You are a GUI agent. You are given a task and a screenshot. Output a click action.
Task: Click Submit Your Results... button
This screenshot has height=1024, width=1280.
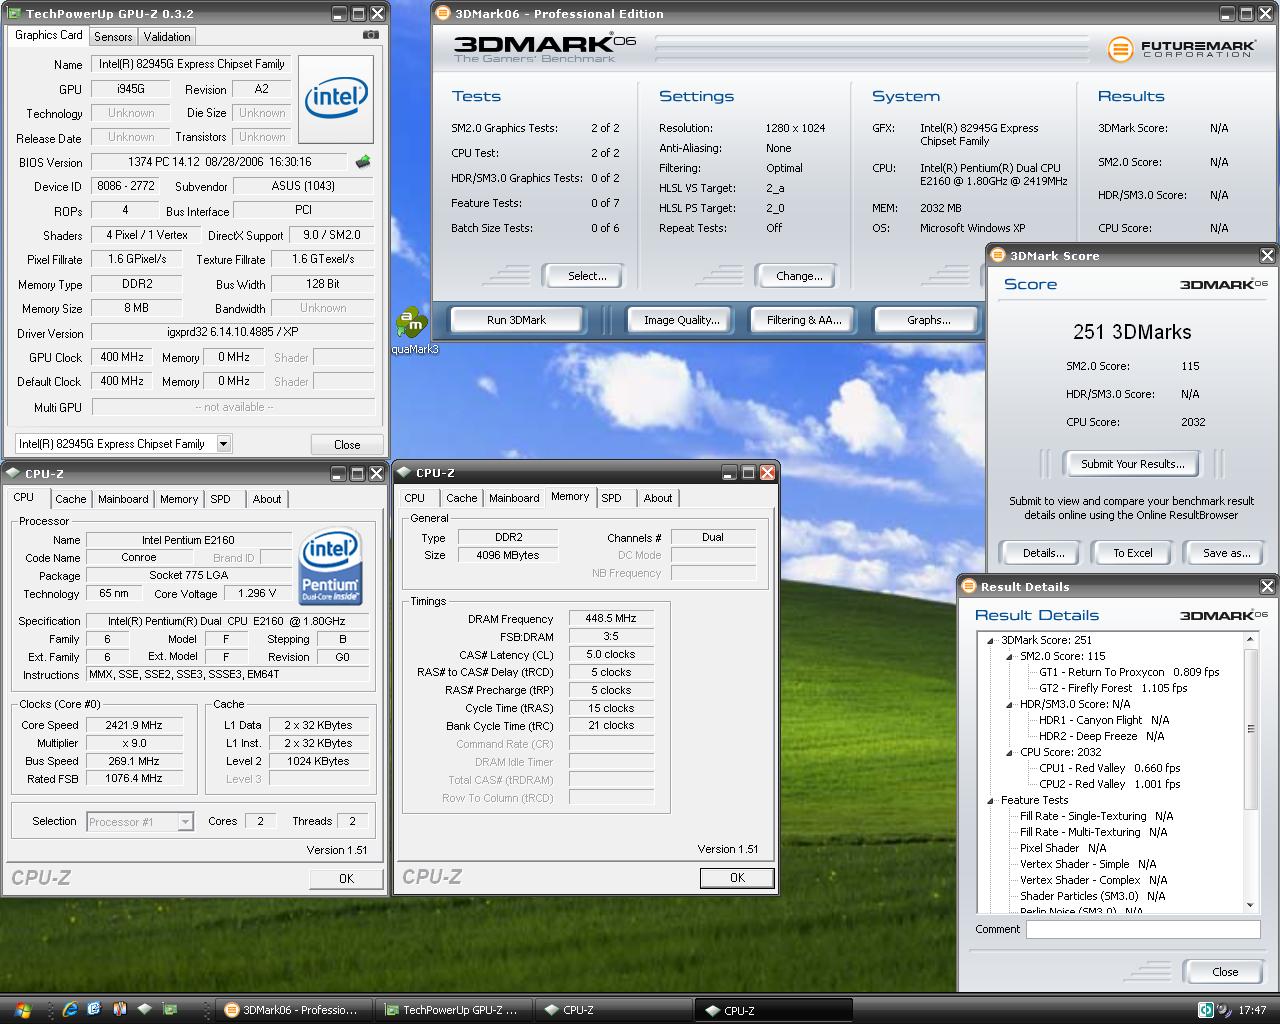[1132, 464]
